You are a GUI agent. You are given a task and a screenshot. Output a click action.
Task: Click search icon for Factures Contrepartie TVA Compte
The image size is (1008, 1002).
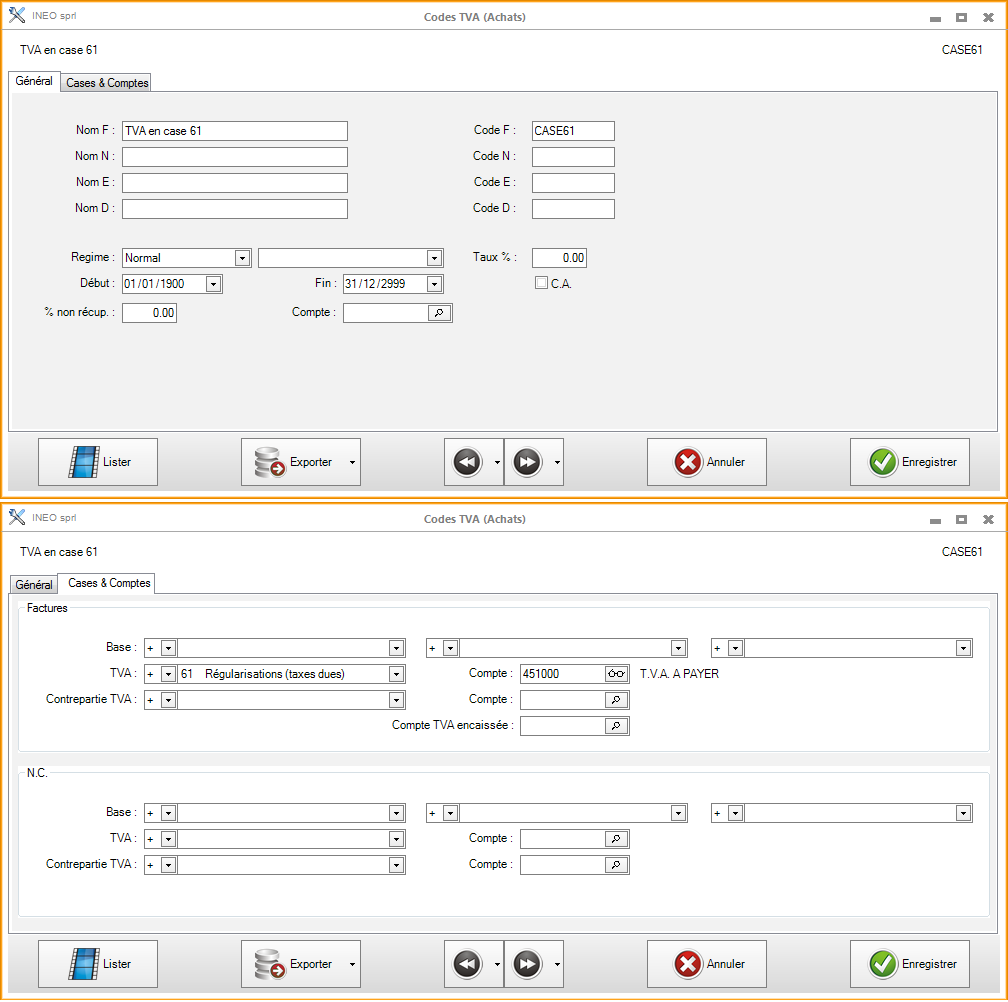pos(617,700)
